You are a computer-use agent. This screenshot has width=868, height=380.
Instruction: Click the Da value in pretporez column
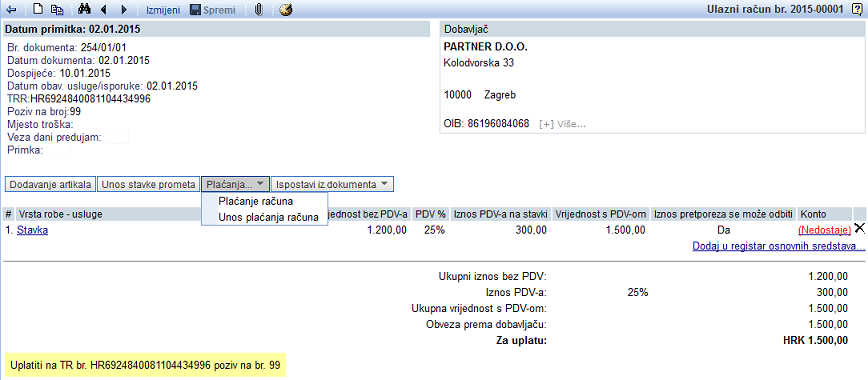[x=725, y=230]
